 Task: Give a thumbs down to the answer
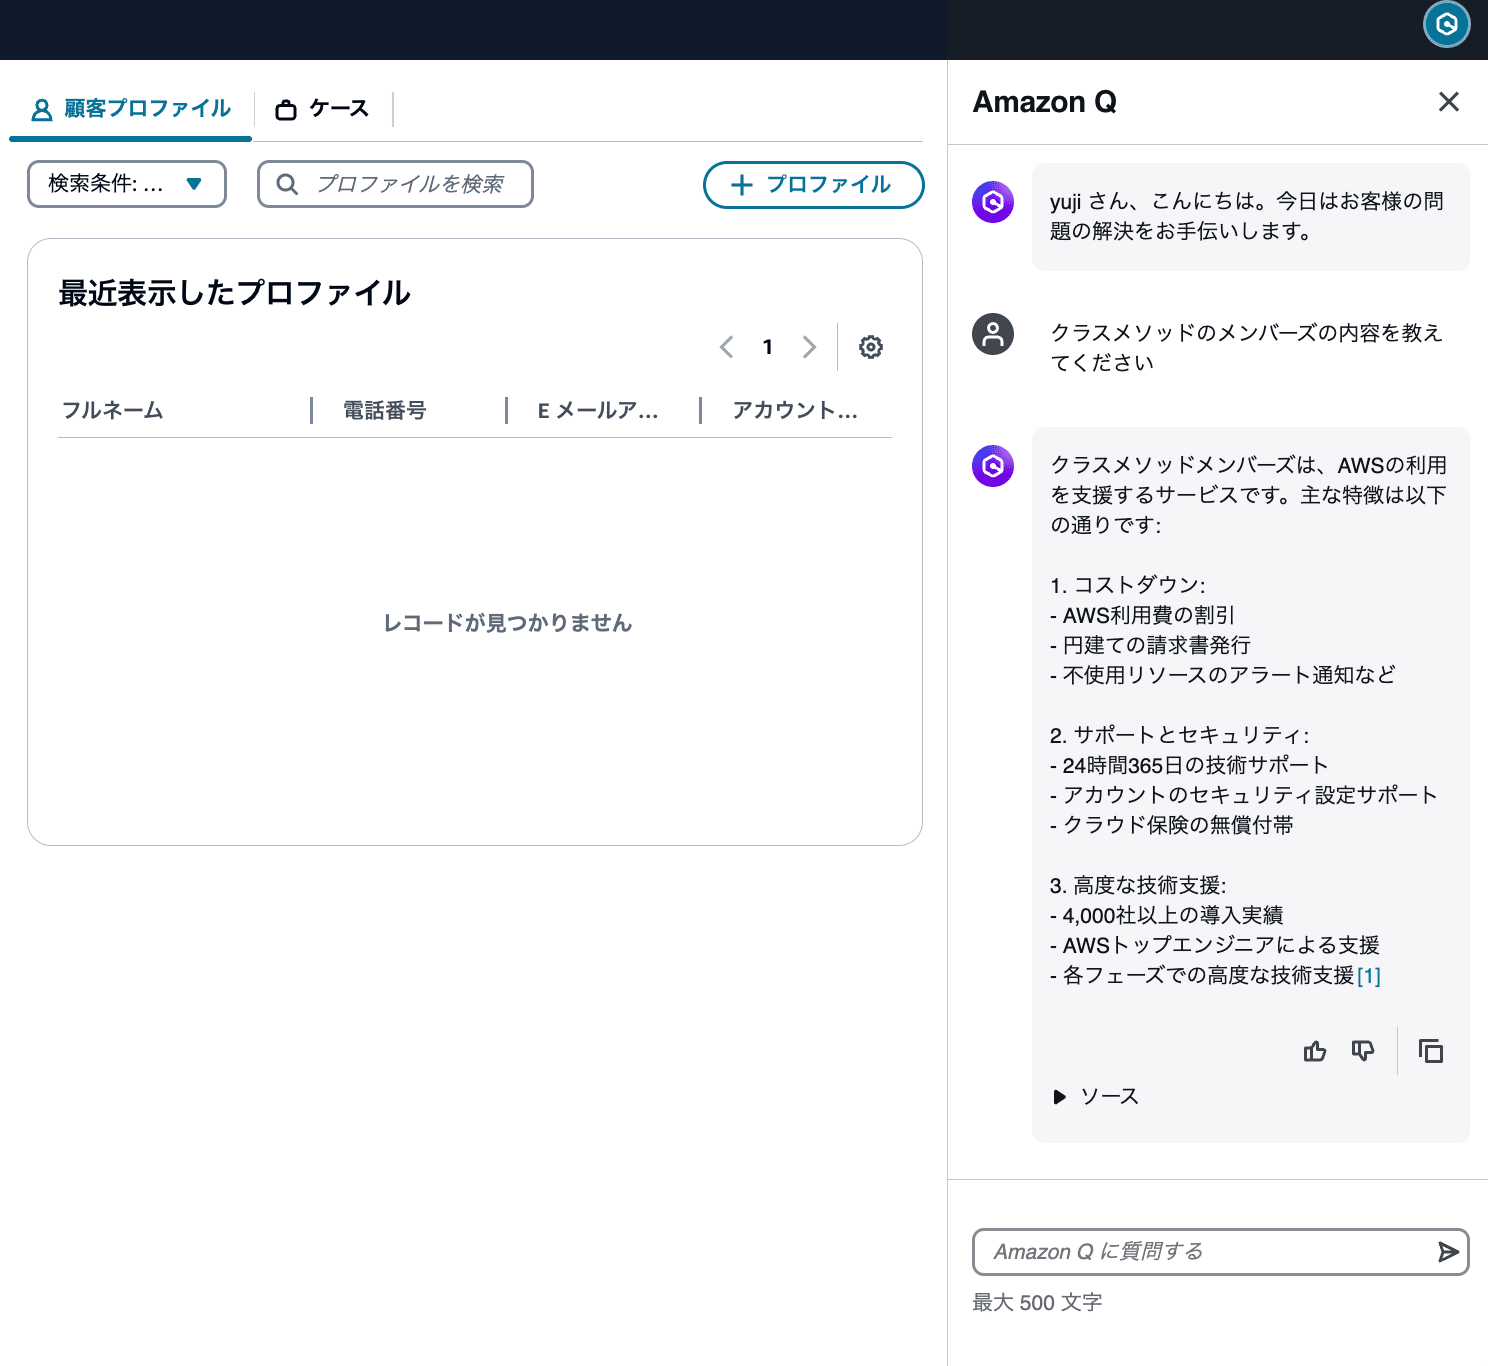tap(1362, 1051)
